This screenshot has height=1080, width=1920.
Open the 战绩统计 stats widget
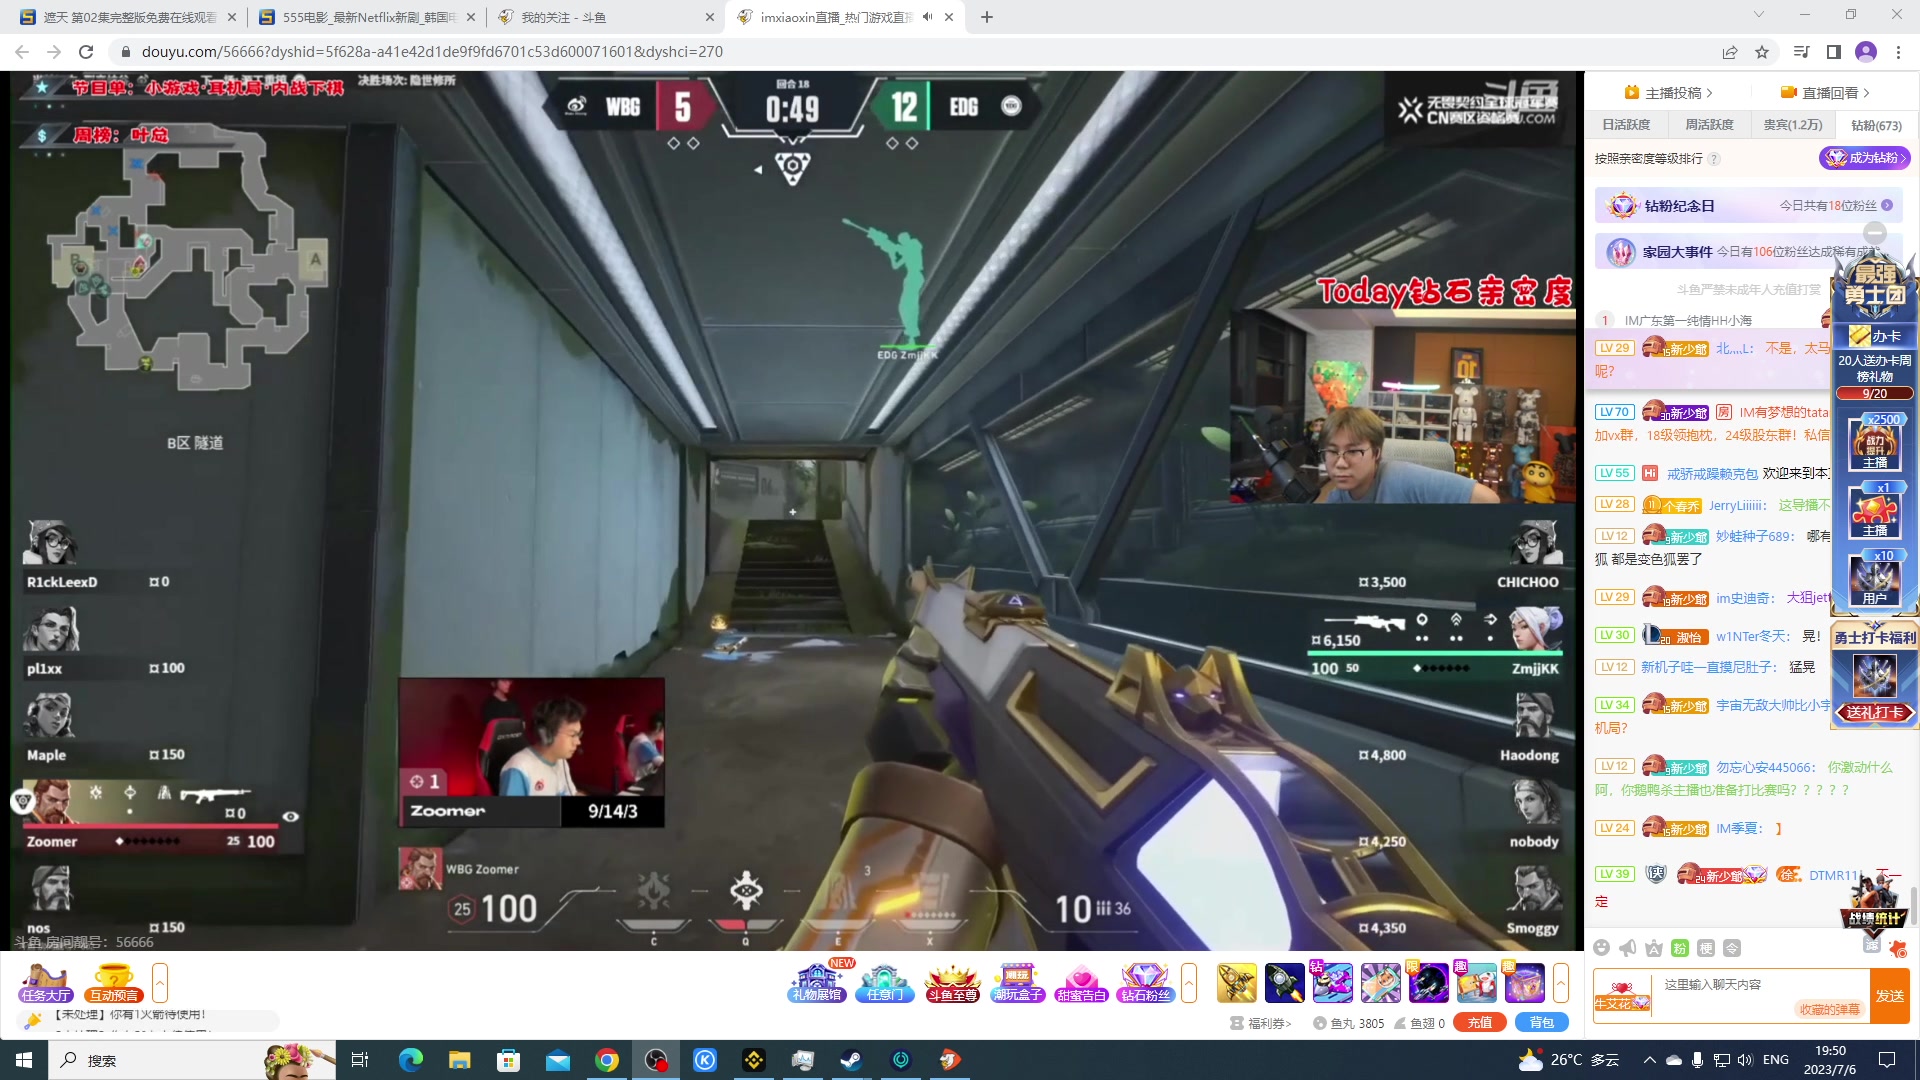(x=1874, y=903)
